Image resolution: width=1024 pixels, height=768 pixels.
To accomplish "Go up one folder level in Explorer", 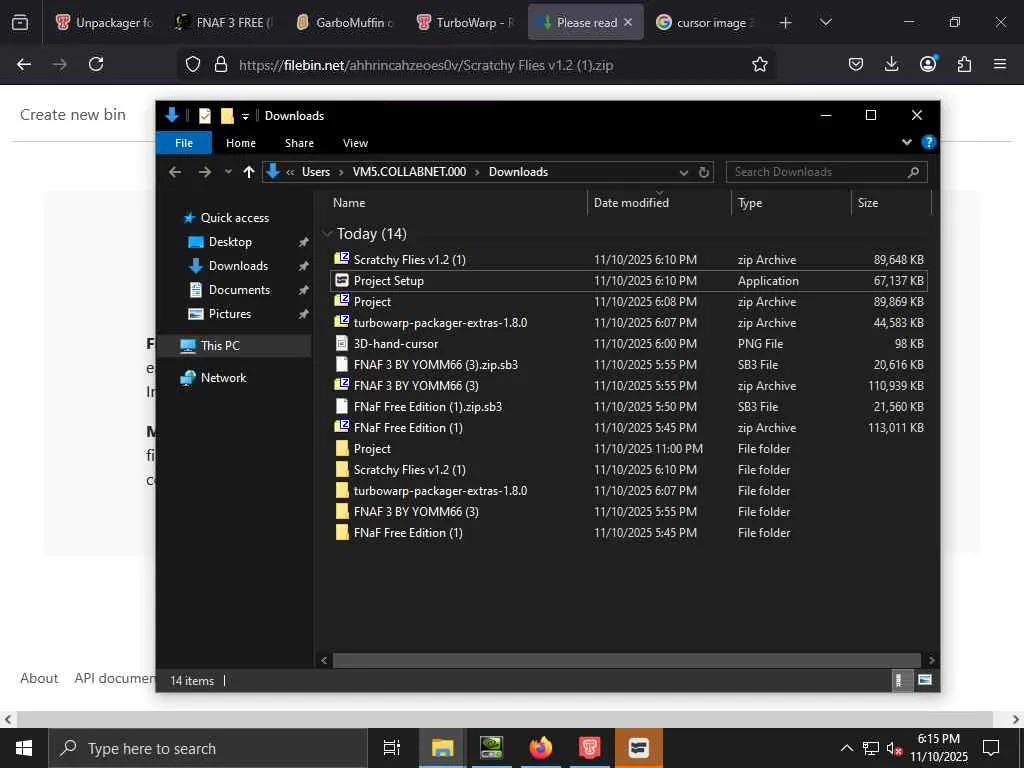I will (x=248, y=172).
